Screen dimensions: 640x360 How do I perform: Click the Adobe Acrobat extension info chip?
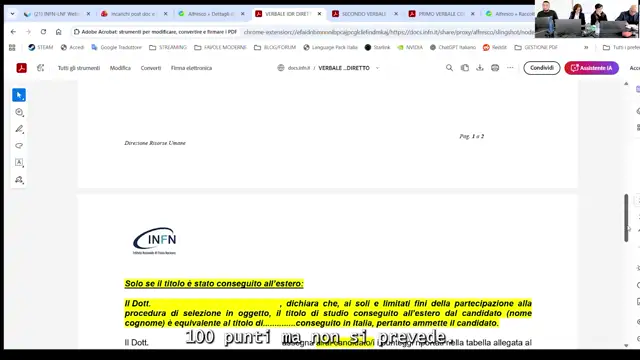click(155, 32)
